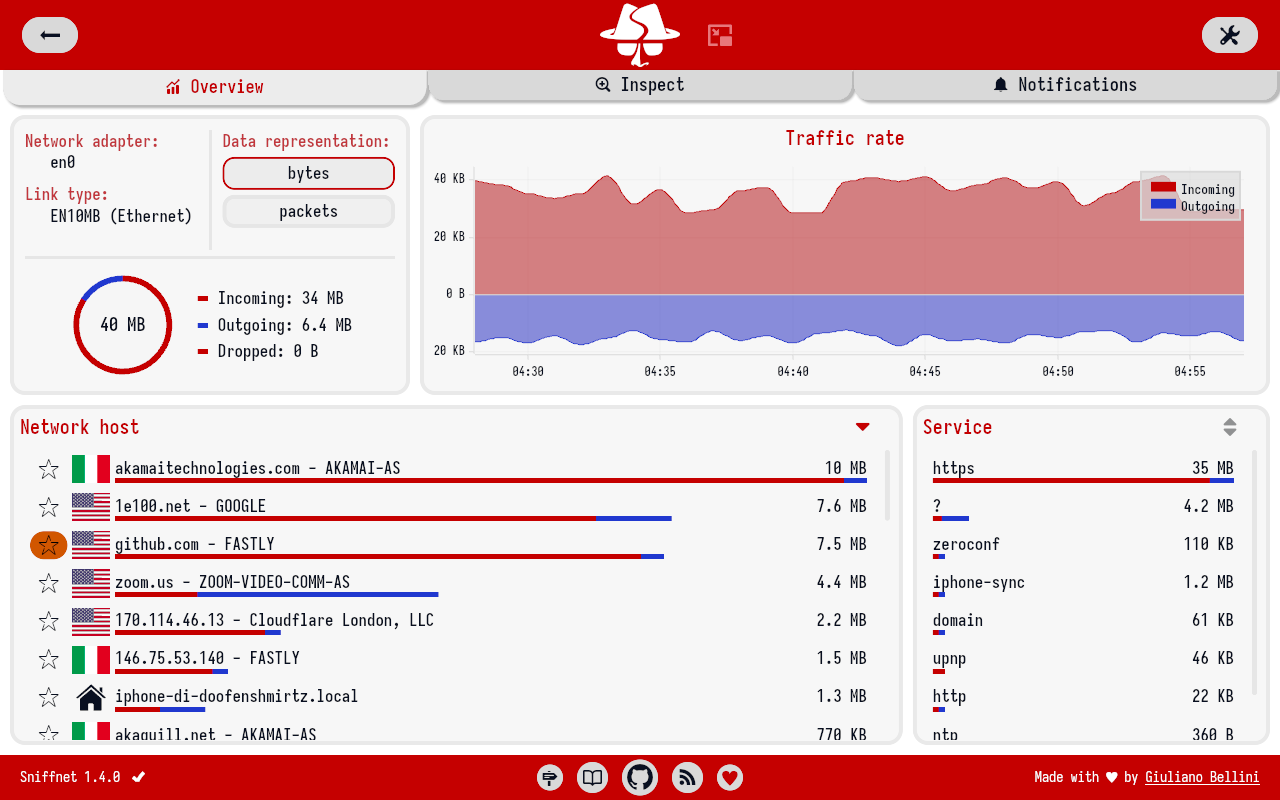Image resolution: width=1280 pixels, height=800 pixels.
Task: Click the '?' unknown service entry
Action: [1083, 506]
